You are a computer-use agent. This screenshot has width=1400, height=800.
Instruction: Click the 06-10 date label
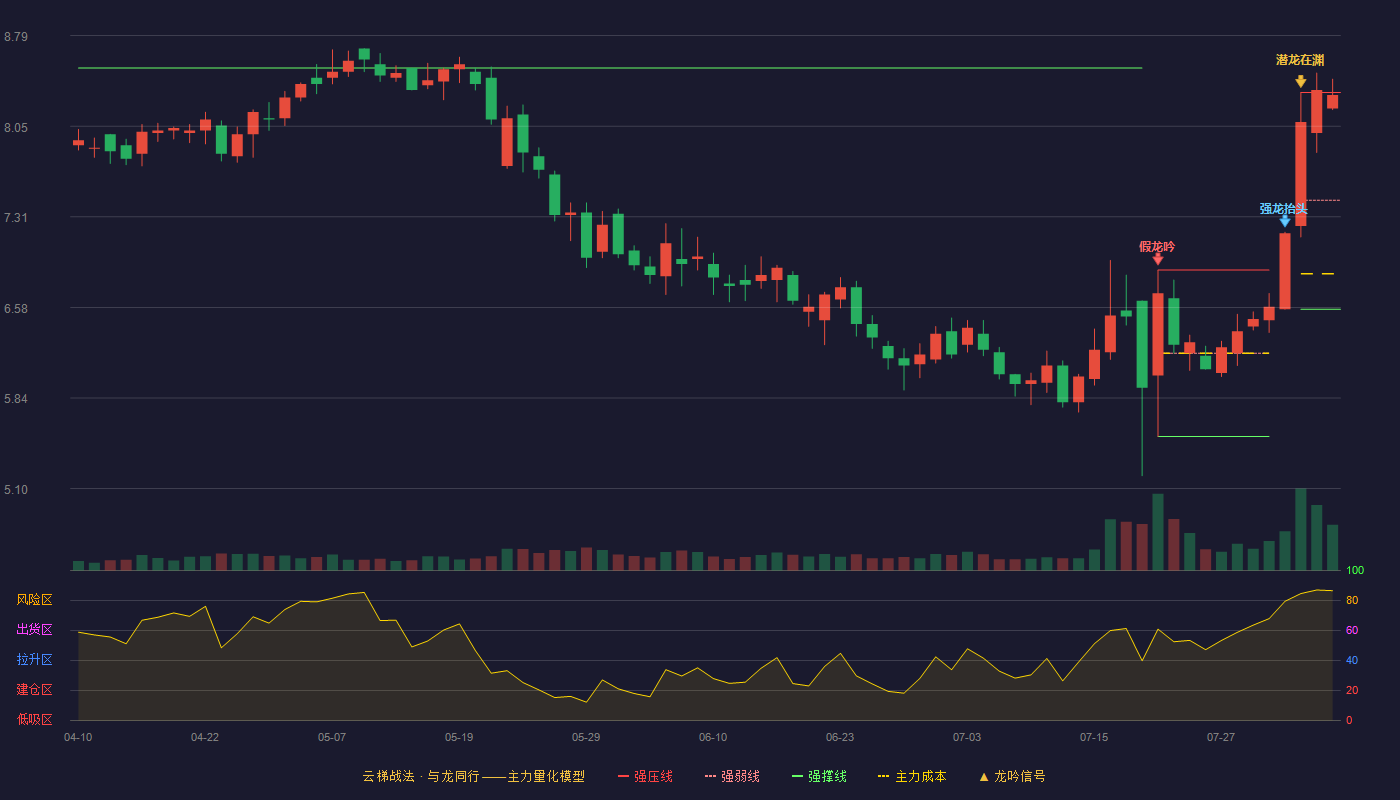[713, 737]
